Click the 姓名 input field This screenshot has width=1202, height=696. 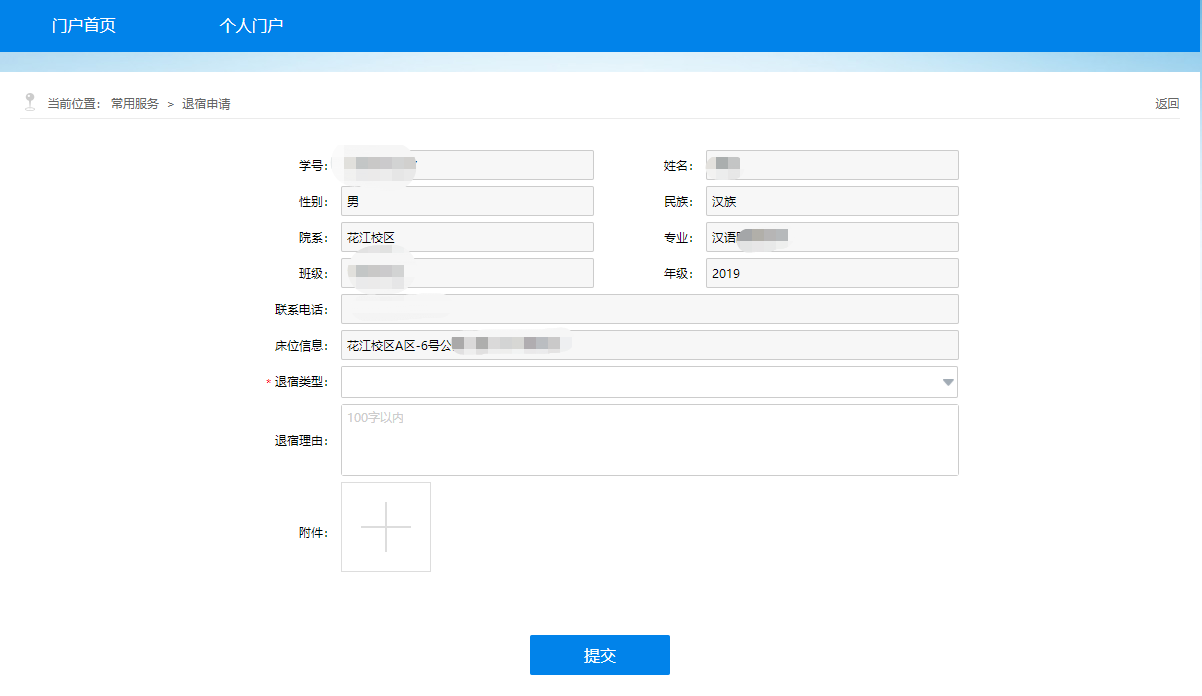(832, 165)
